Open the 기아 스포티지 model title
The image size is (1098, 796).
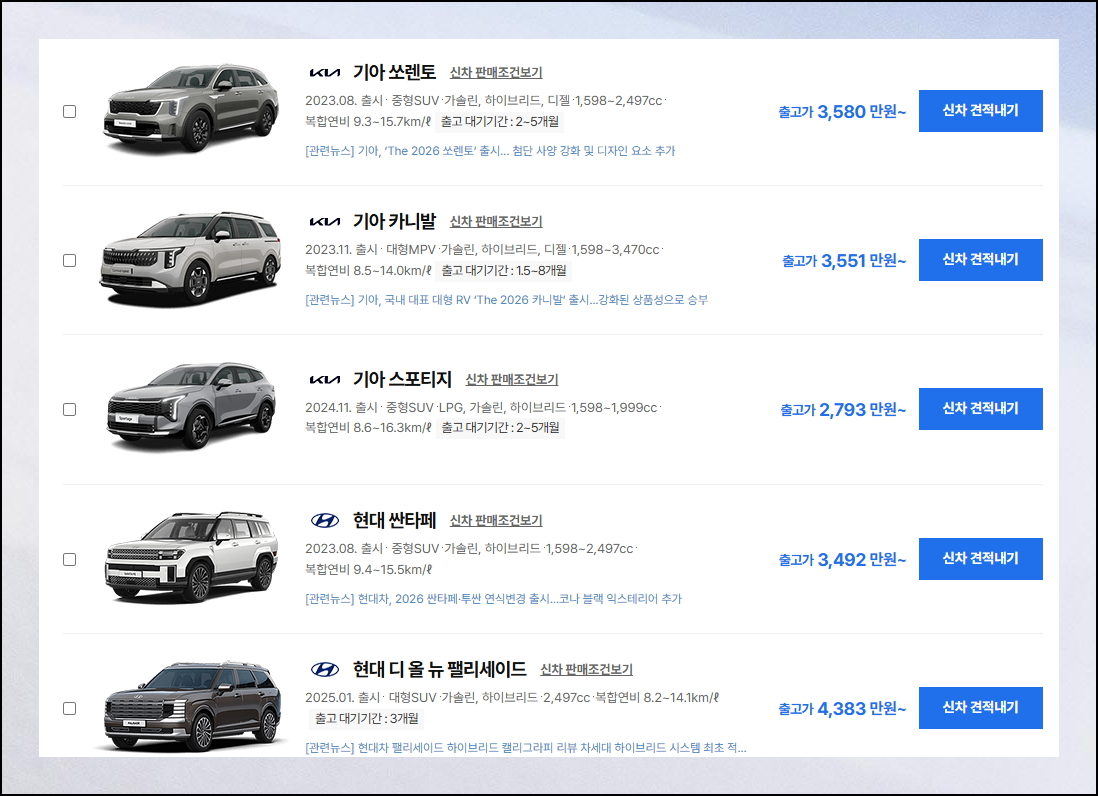(402, 379)
